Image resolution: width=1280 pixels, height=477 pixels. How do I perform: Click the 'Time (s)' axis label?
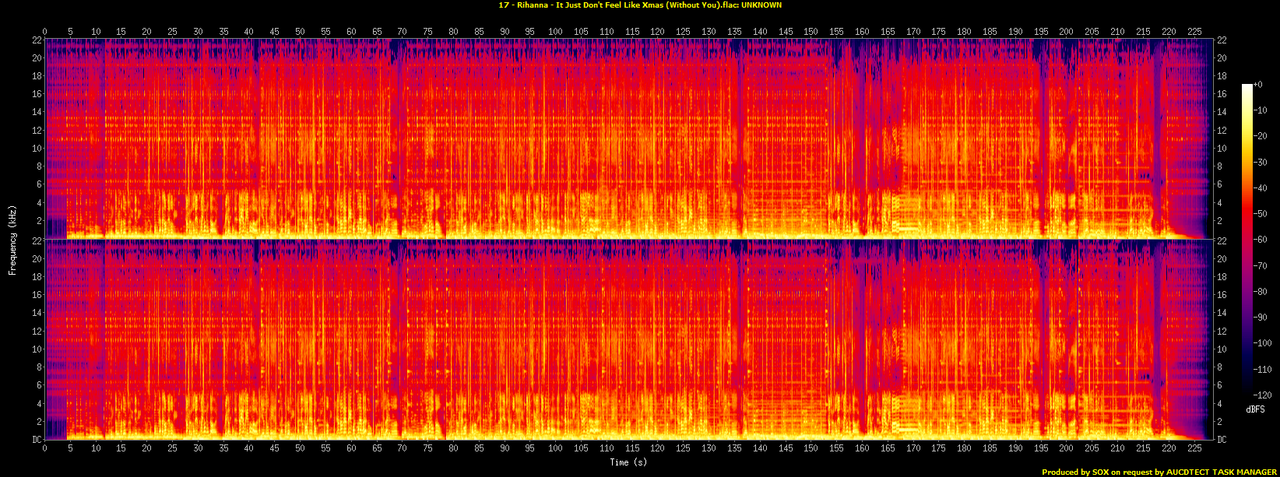630,462
